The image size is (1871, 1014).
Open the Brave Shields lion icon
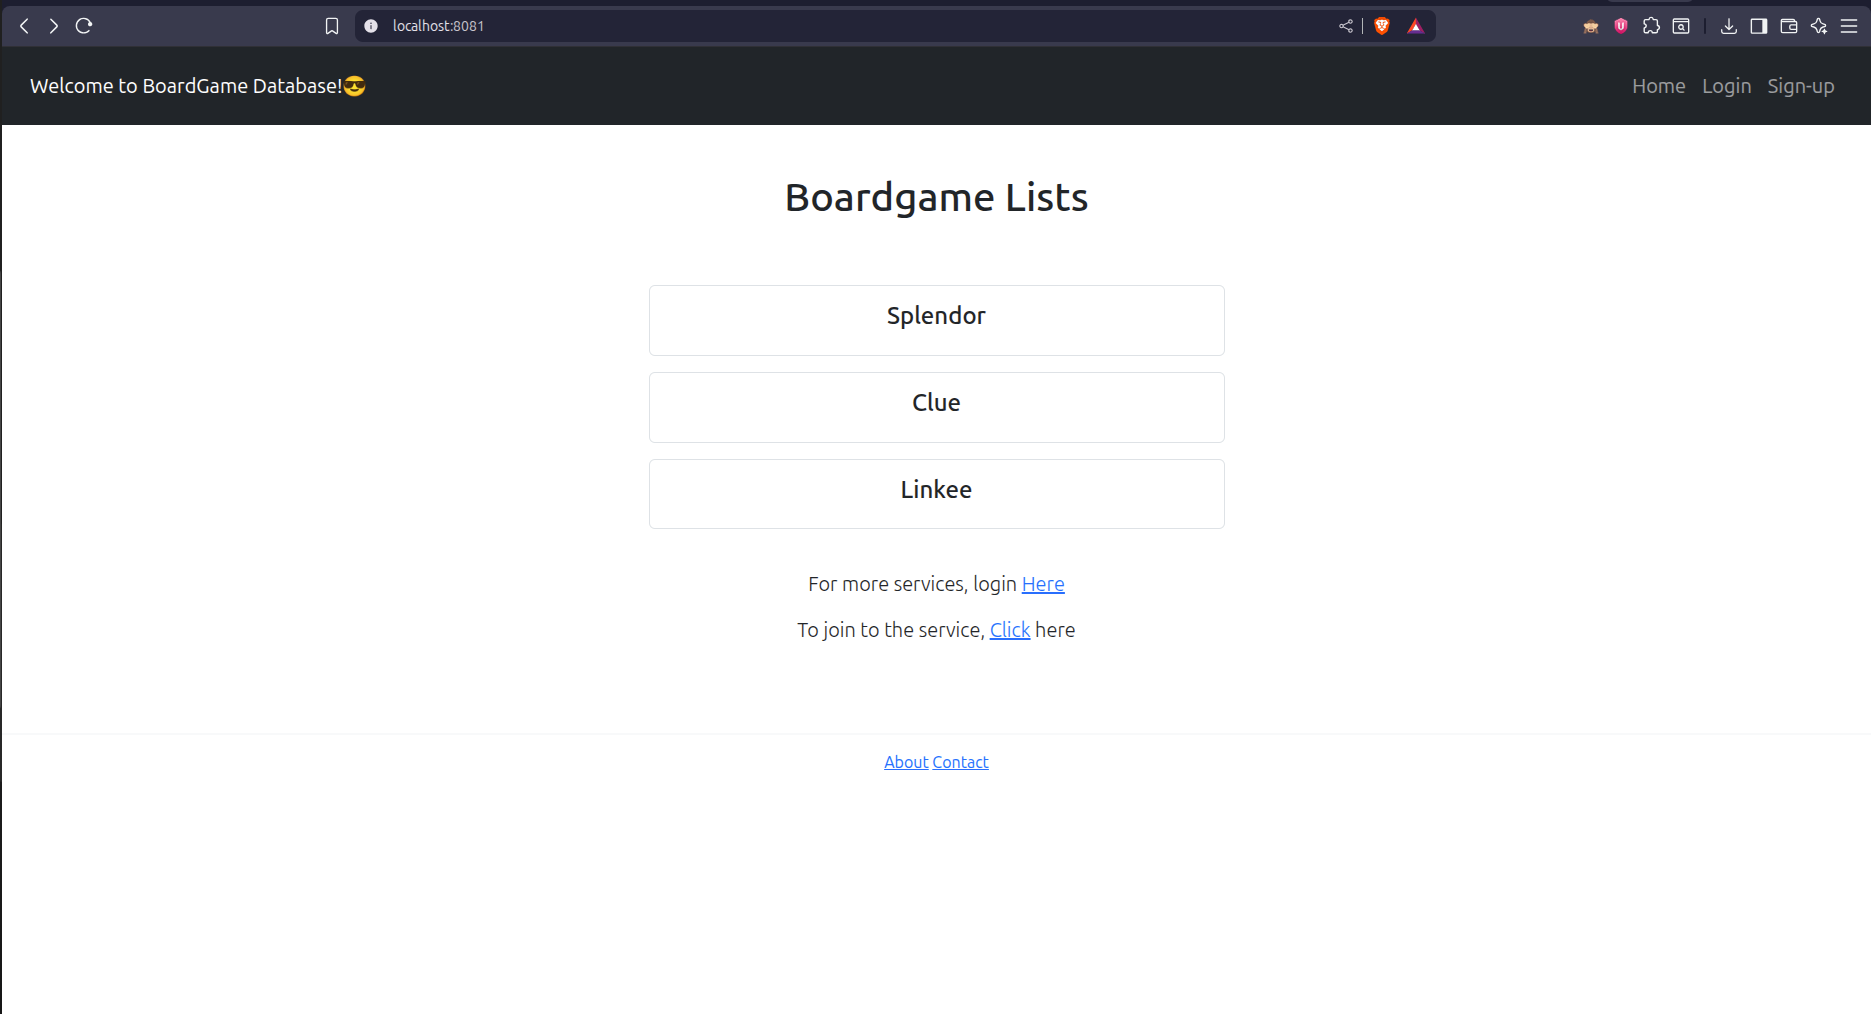1382,26
